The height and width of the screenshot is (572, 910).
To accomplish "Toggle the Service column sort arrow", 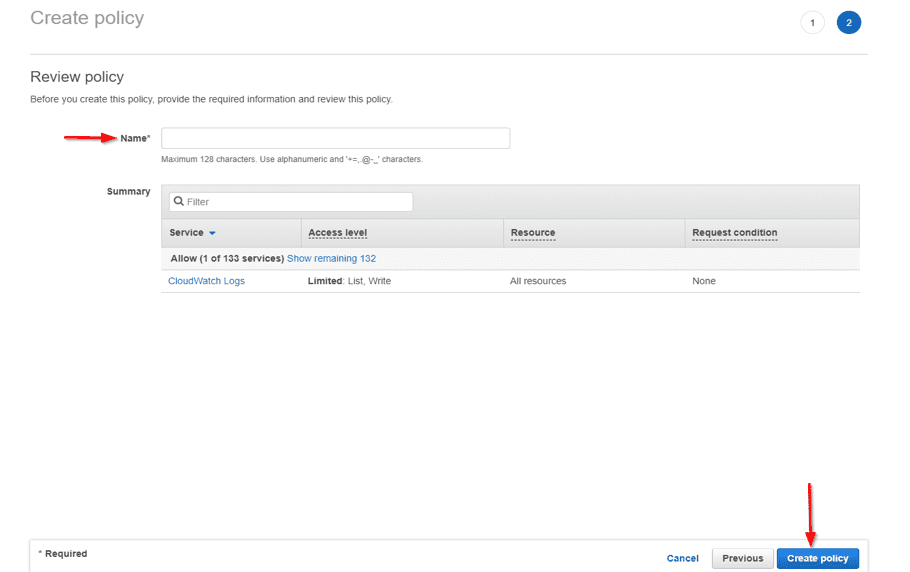I will [x=213, y=233].
